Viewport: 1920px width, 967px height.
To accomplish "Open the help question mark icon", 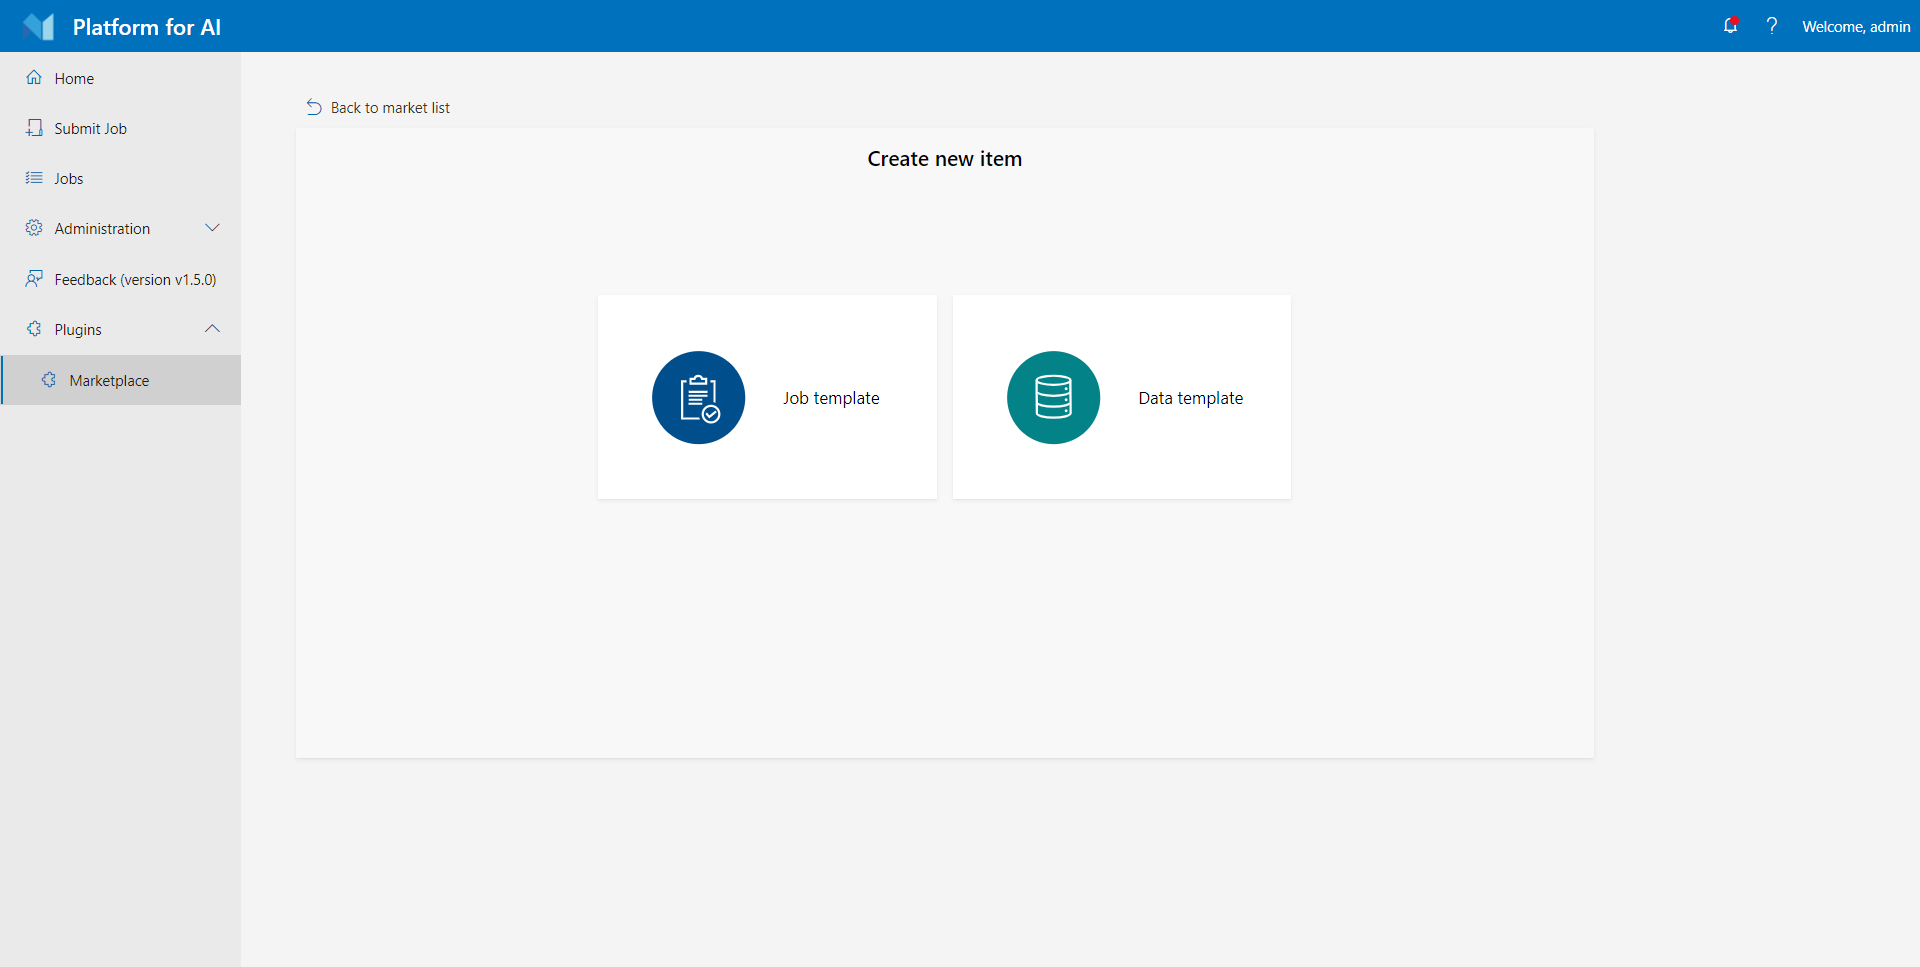I will click(x=1772, y=26).
